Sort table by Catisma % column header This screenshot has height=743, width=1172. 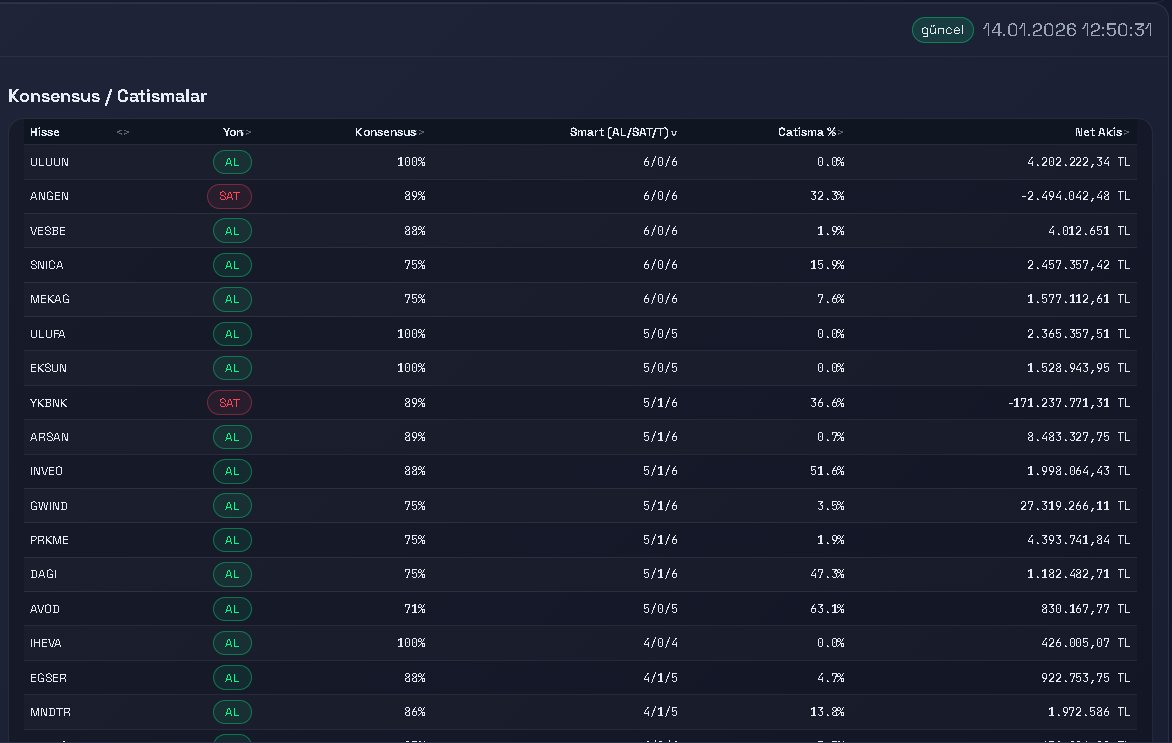810,132
